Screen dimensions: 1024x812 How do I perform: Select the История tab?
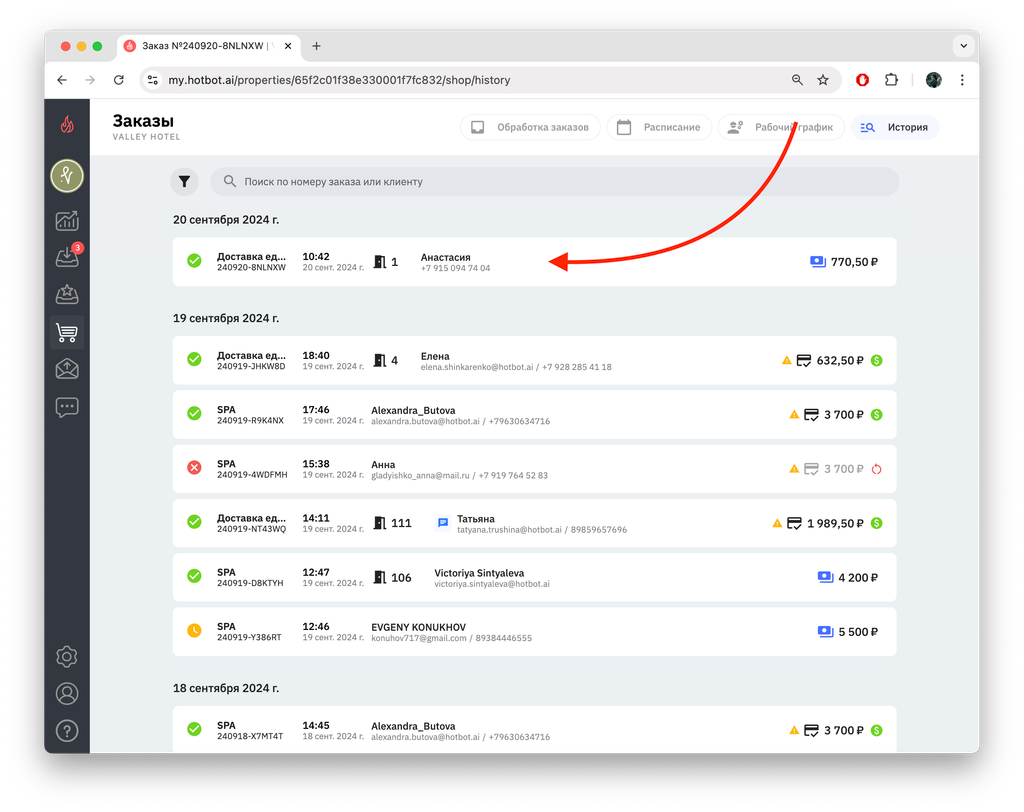[895, 127]
